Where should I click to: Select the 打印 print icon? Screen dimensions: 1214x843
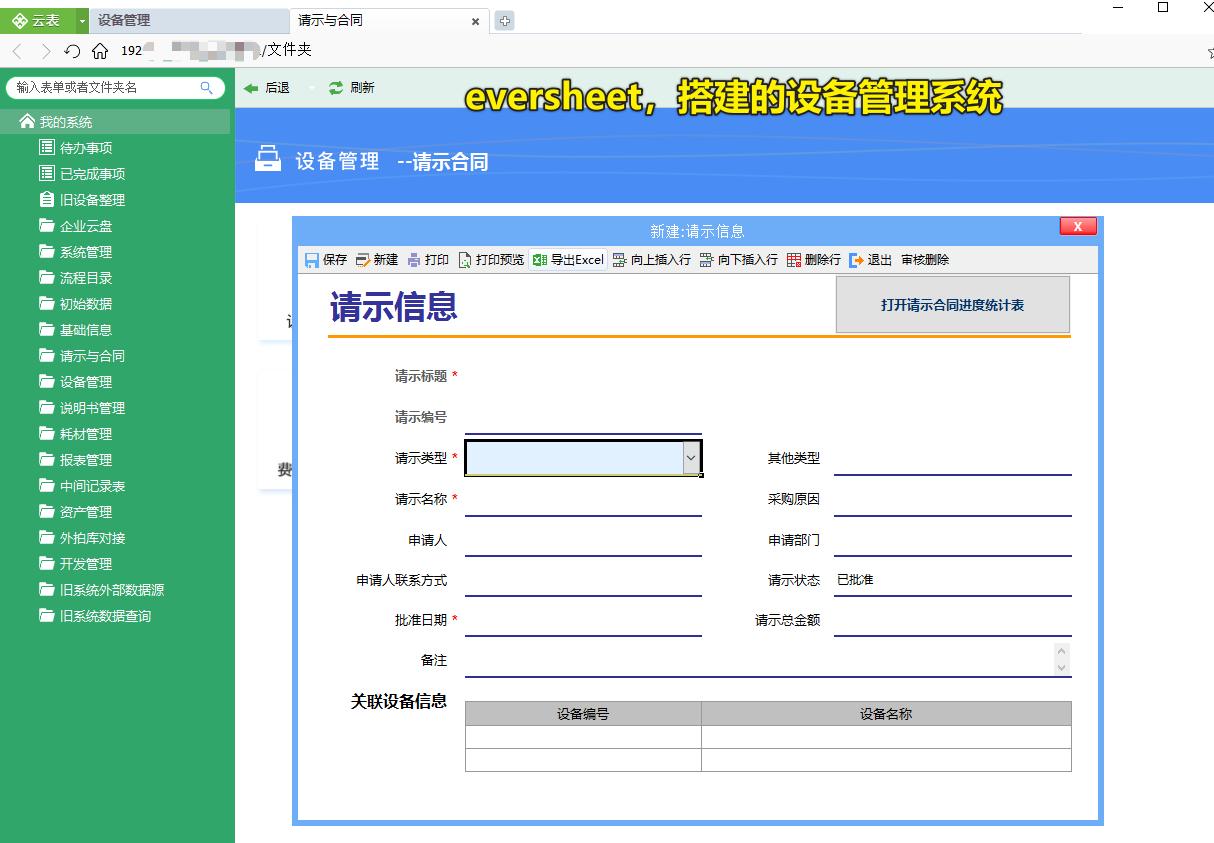coord(413,259)
